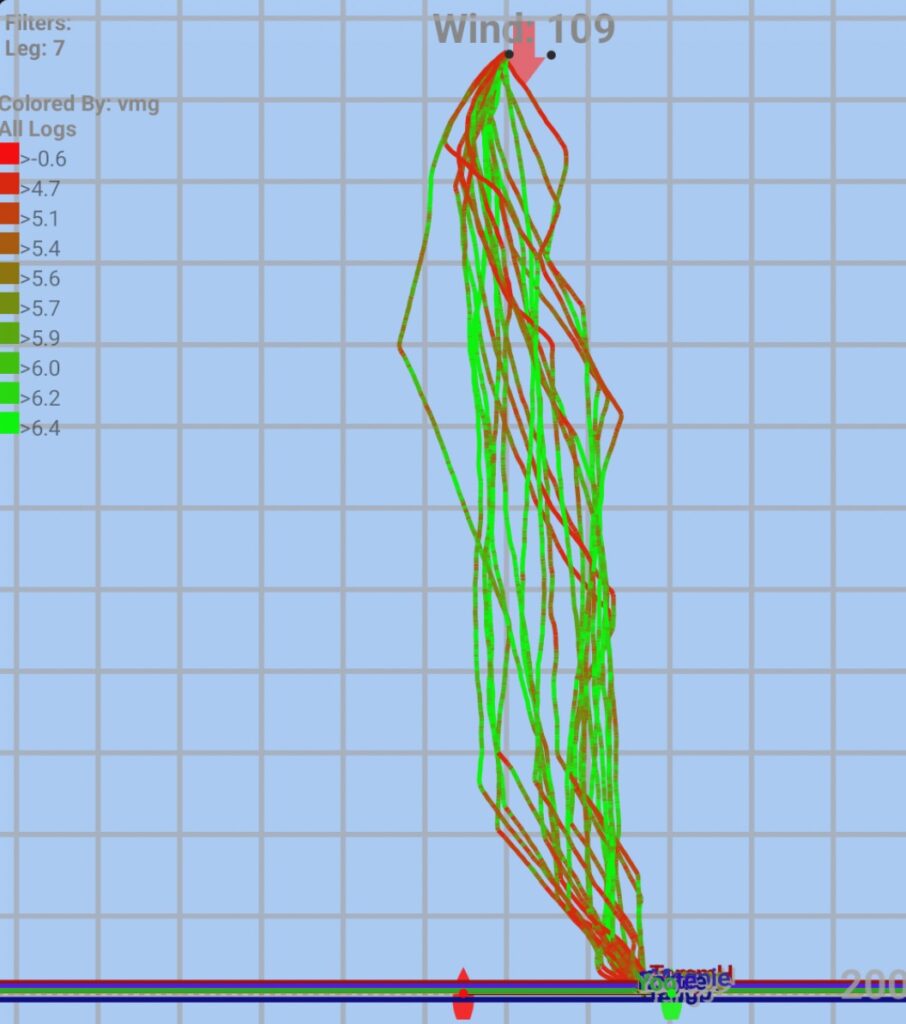Click the overlapping boat name labels

coord(685,984)
